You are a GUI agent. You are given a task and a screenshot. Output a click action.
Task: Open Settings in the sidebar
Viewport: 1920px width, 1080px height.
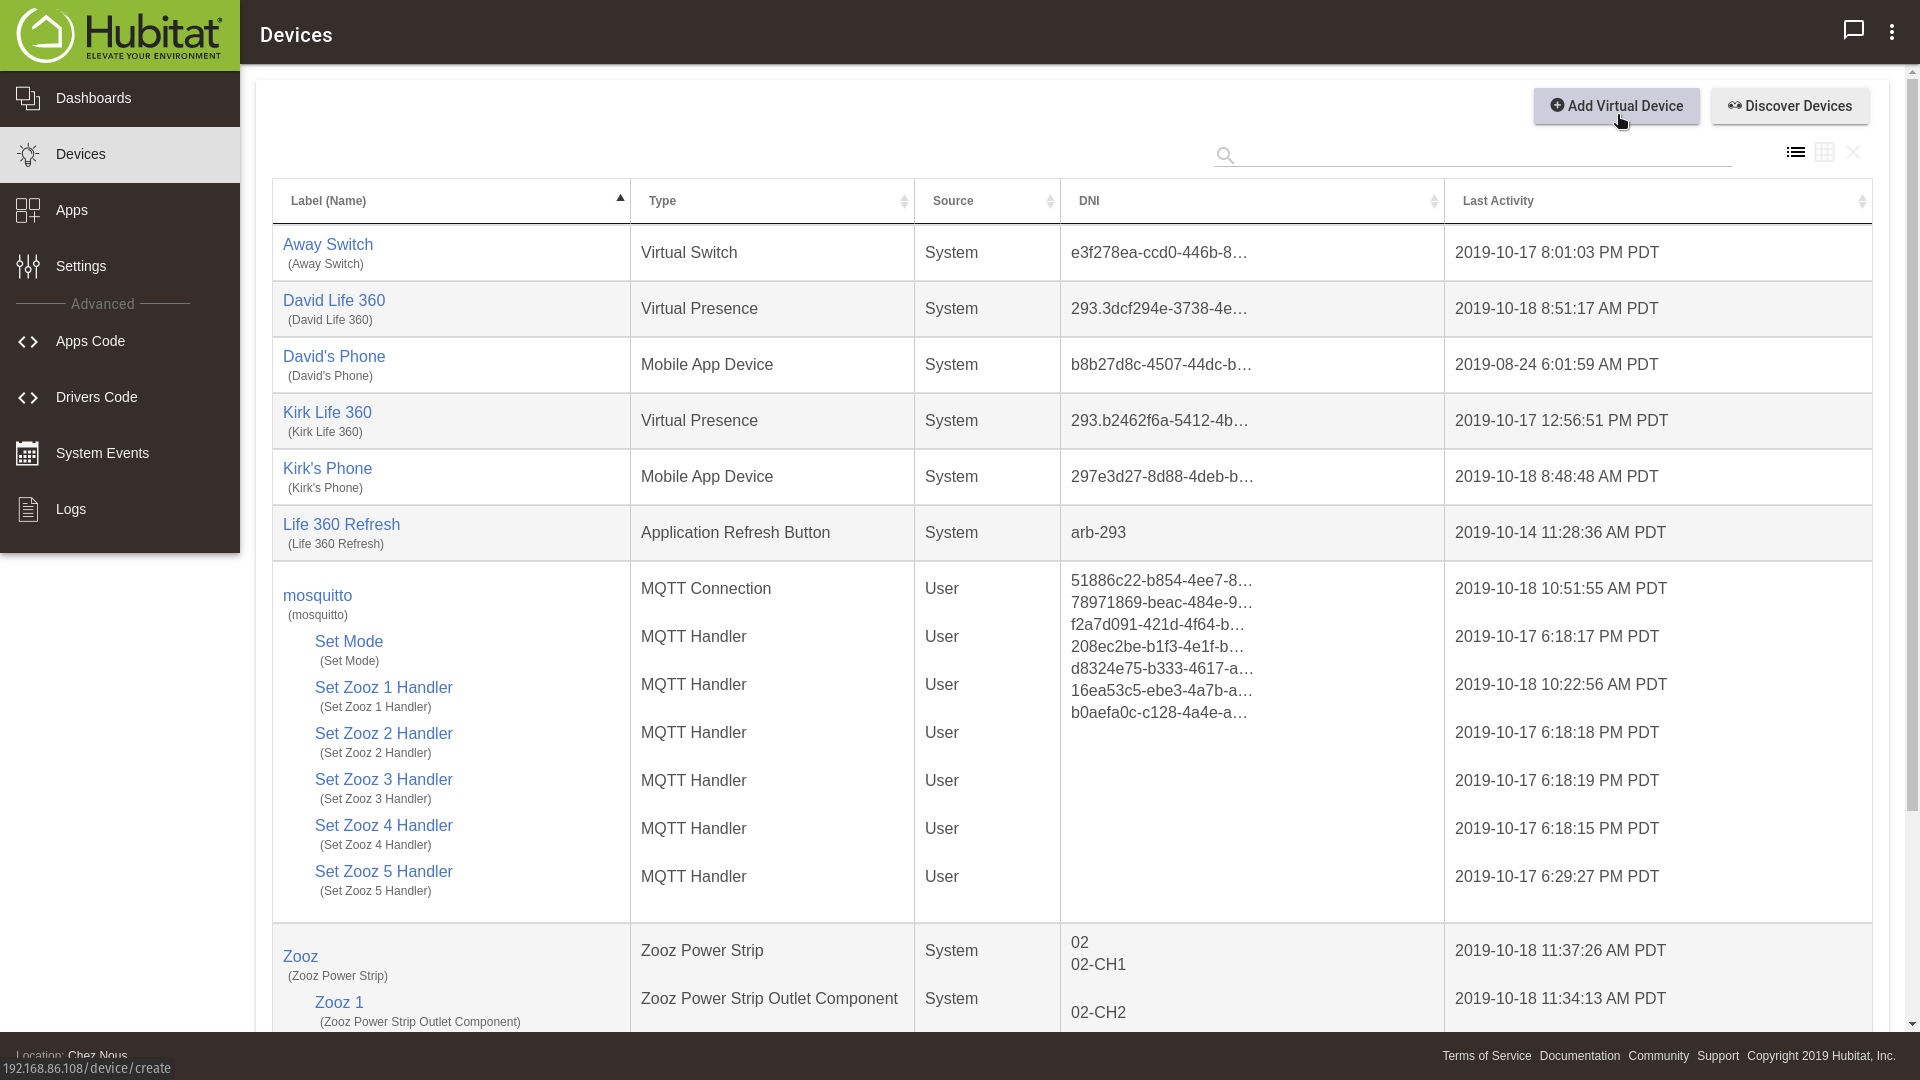81,266
